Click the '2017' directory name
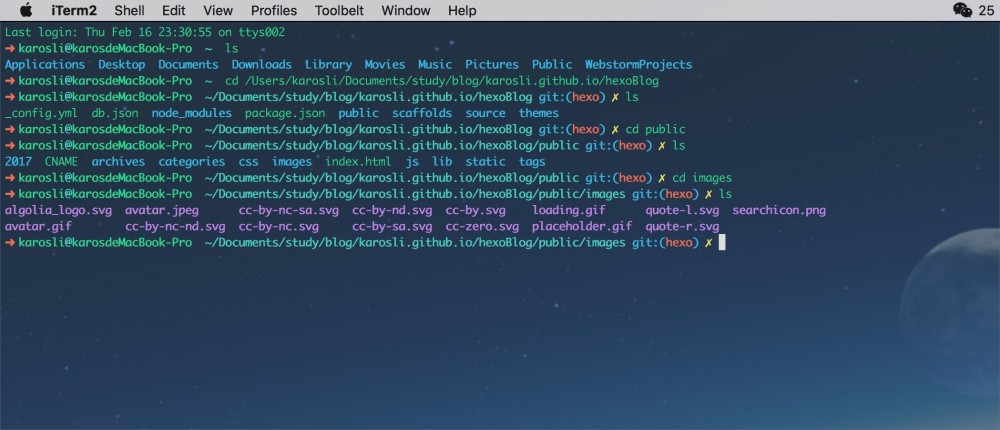Image resolution: width=1000 pixels, height=430 pixels. 18,162
